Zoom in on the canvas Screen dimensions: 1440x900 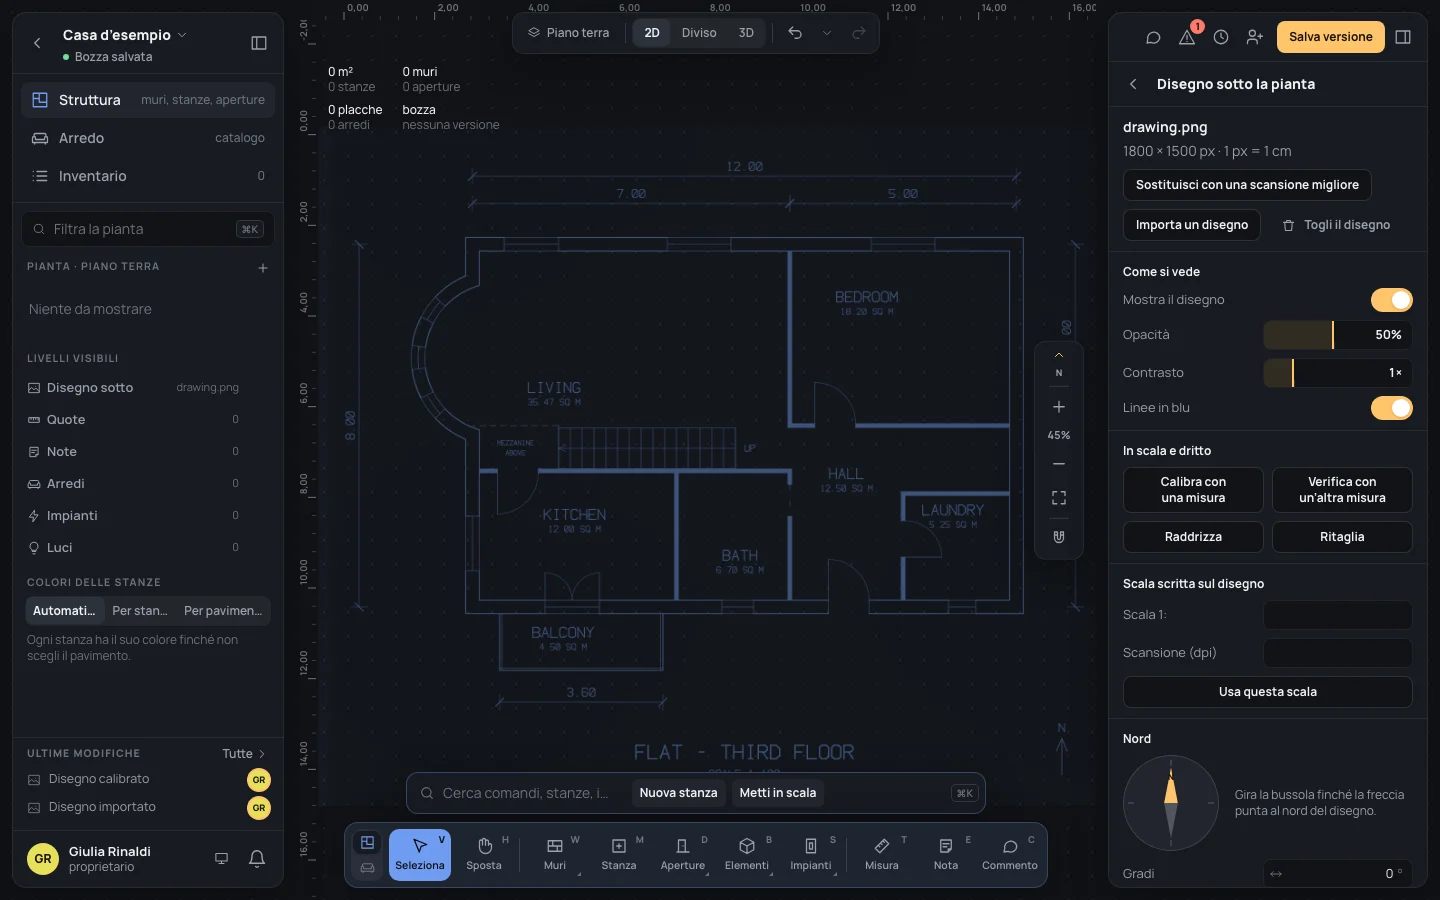[x=1059, y=407]
